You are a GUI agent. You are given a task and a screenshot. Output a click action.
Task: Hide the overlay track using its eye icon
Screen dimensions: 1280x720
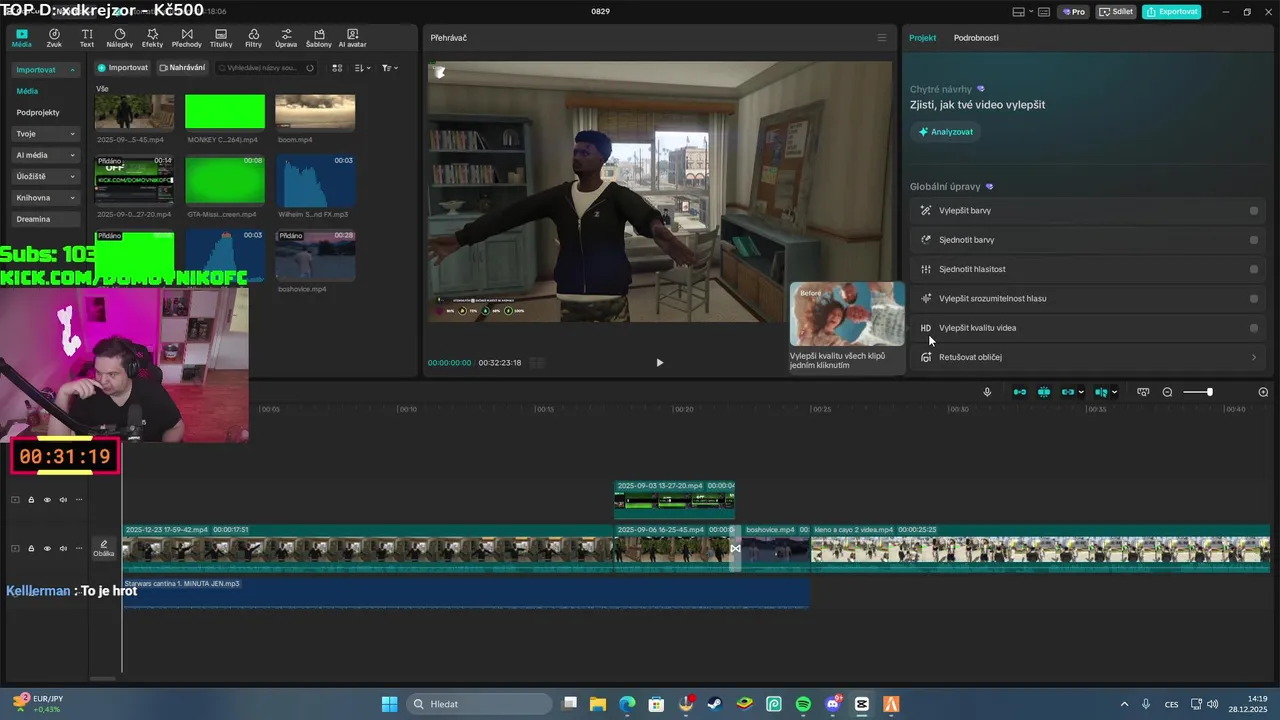click(x=47, y=500)
